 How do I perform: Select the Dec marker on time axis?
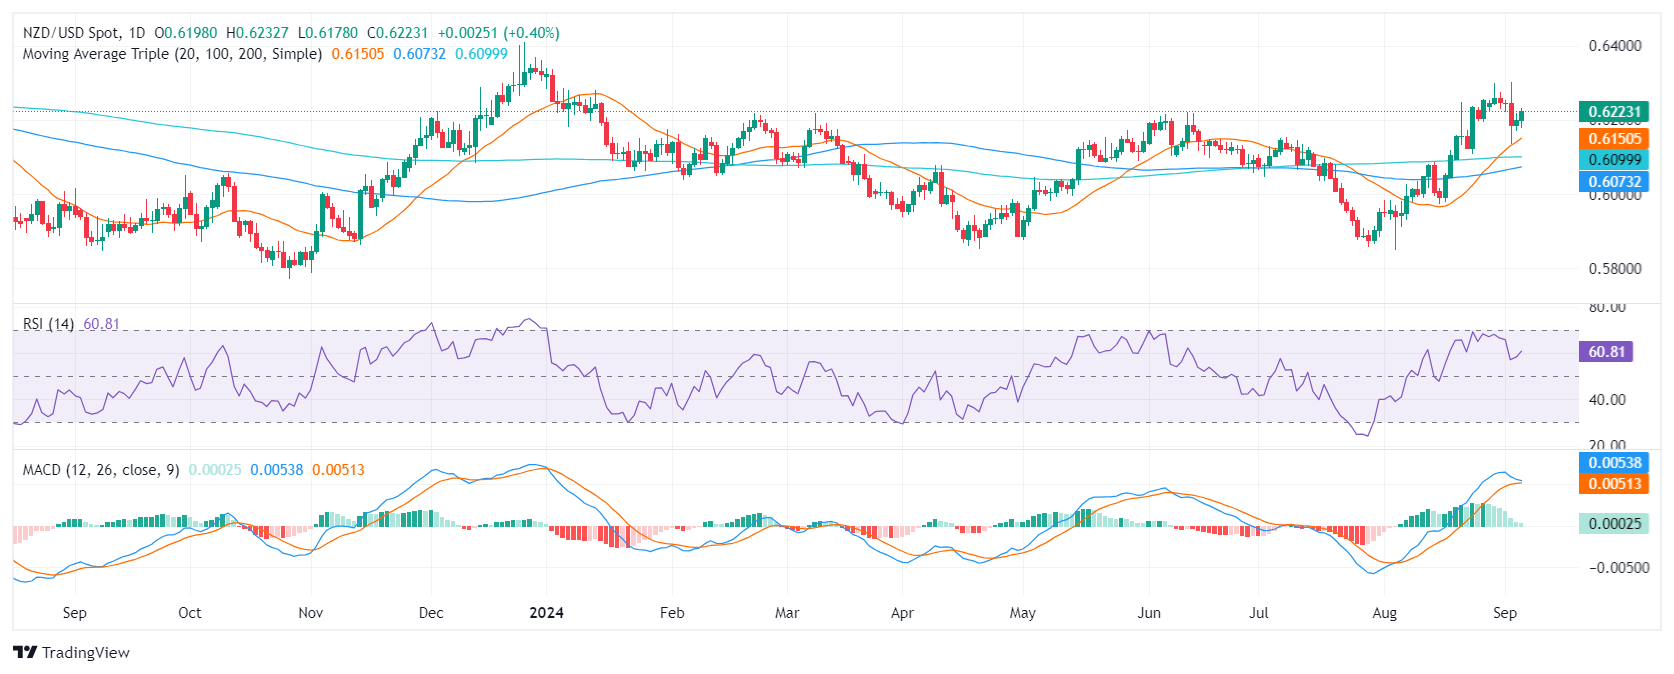click(x=431, y=613)
